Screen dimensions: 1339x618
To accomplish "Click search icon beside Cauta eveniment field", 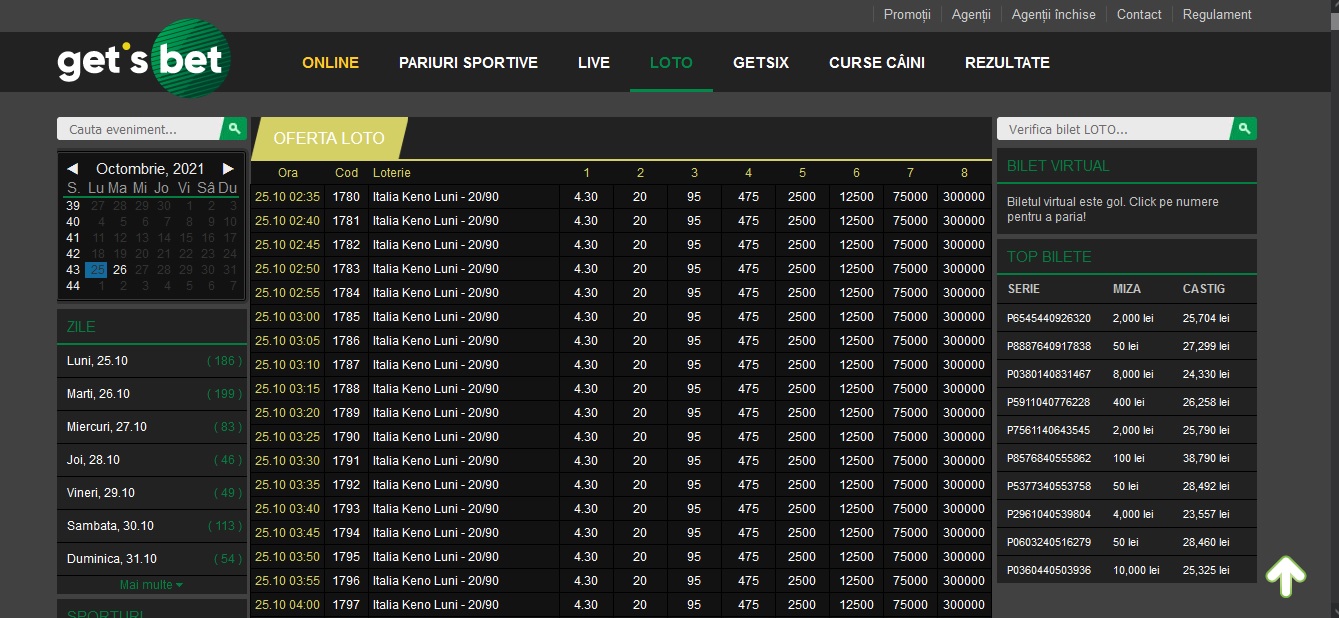I will tap(234, 129).
